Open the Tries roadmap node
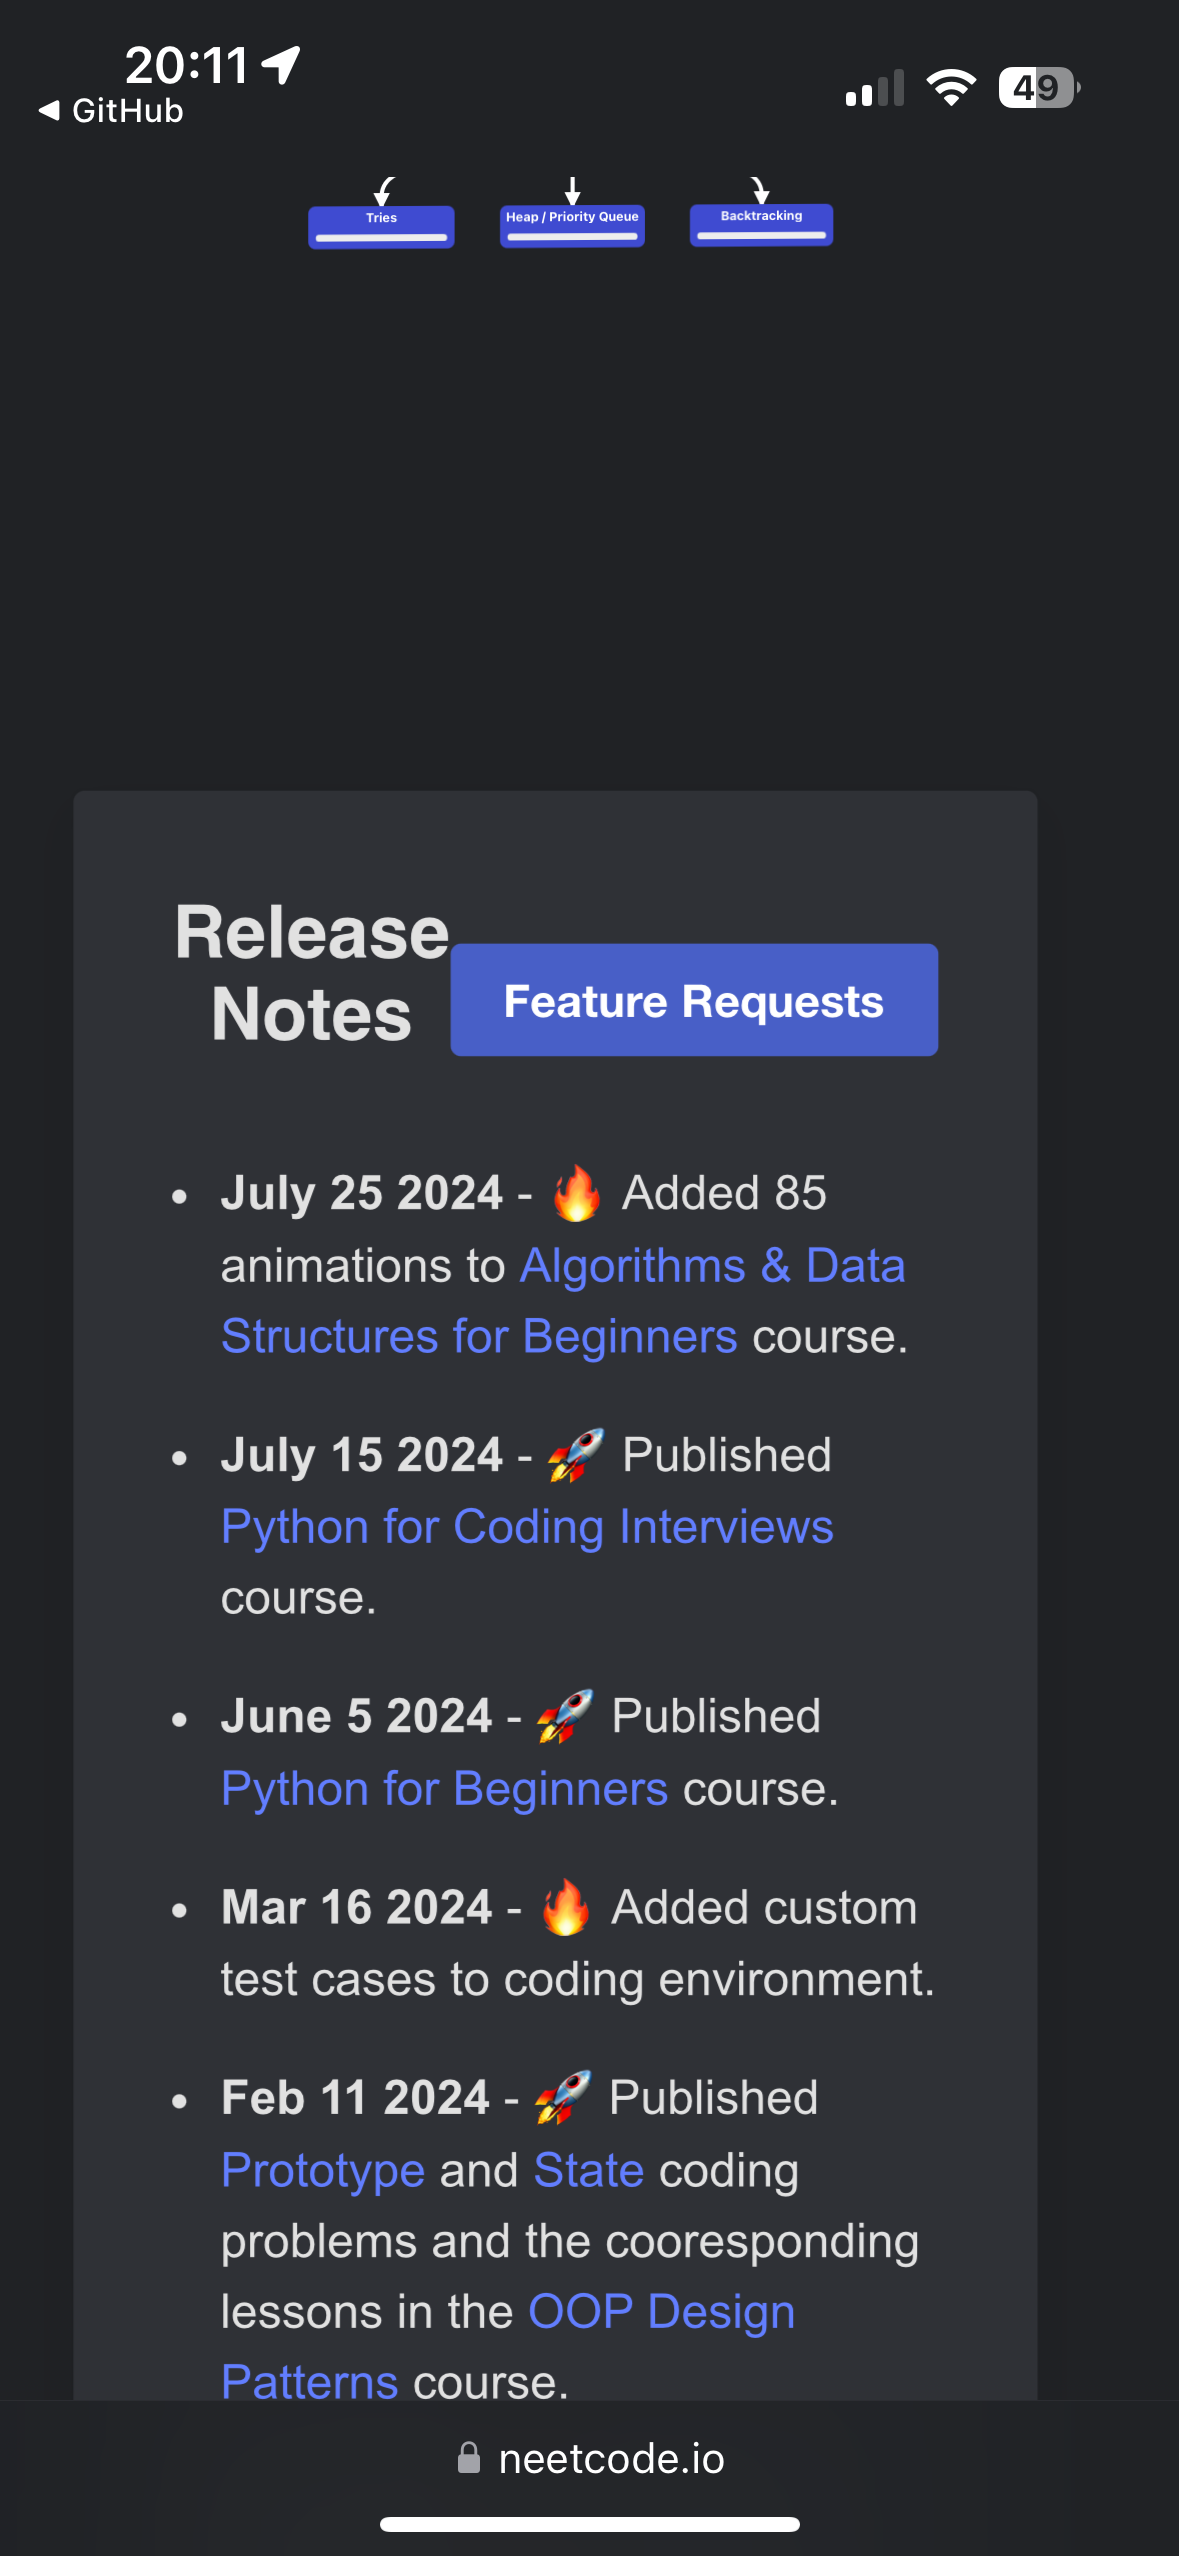The height and width of the screenshot is (2556, 1179). coord(381,226)
